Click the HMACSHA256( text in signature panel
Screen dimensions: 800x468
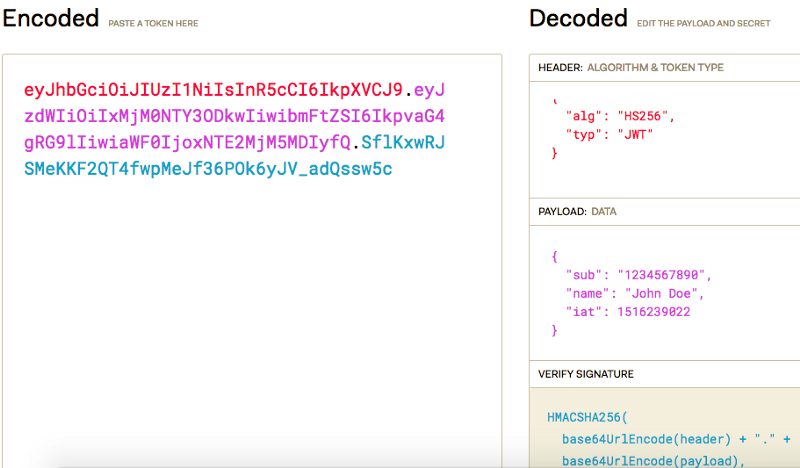click(x=587, y=417)
